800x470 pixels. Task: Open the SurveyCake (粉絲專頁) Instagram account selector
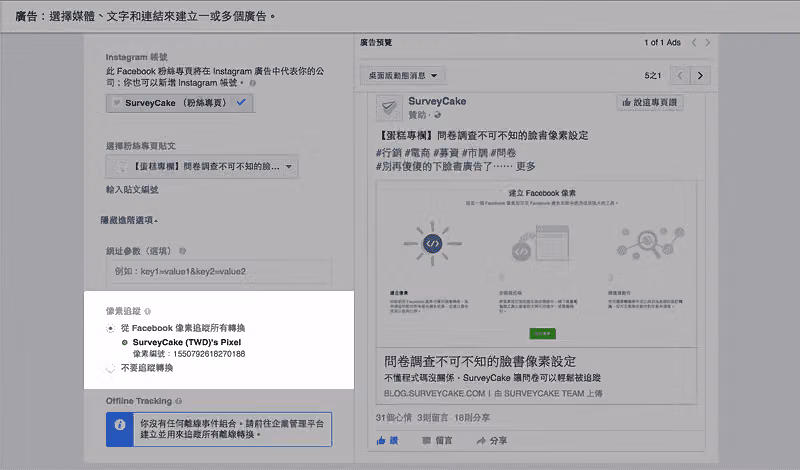tap(180, 103)
